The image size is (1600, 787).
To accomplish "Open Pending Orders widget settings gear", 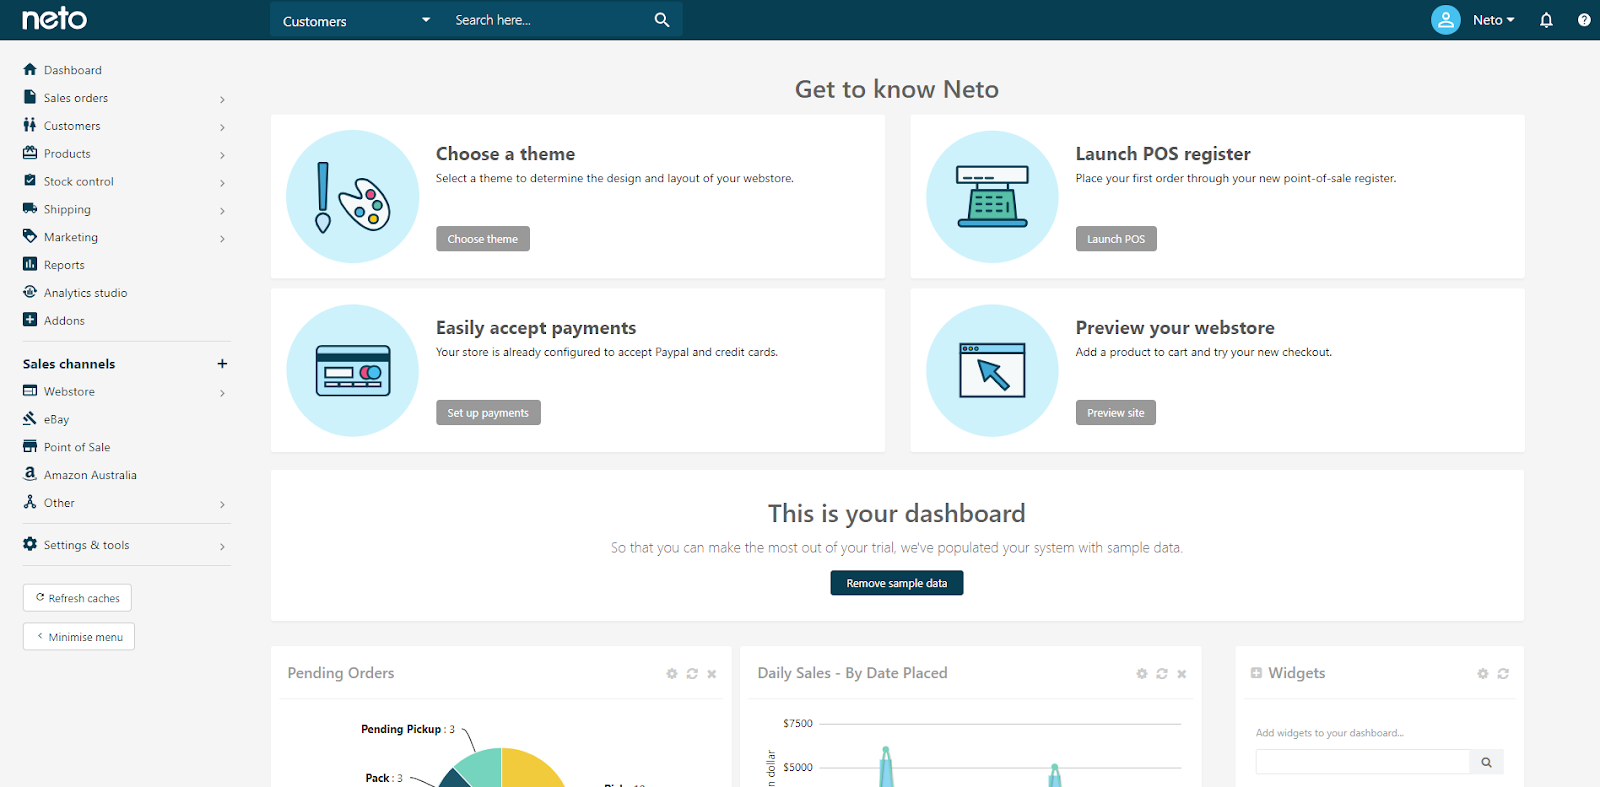I will tap(672, 674).
